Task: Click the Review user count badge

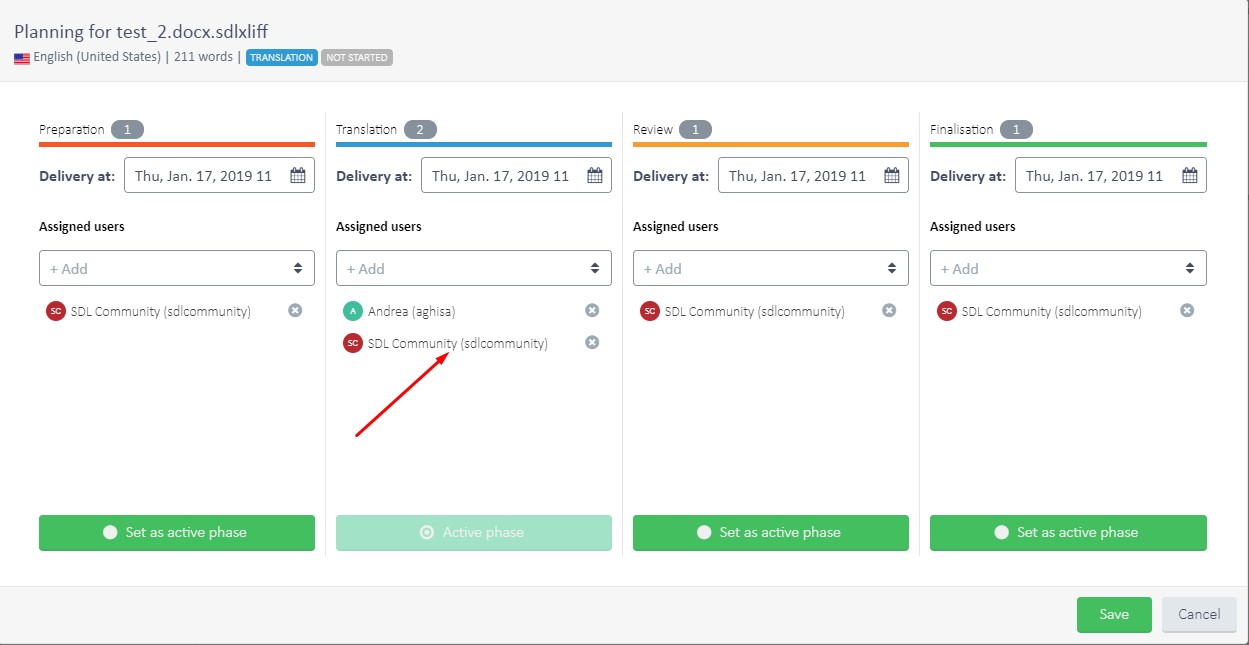Action: click(x=695, y=129)
